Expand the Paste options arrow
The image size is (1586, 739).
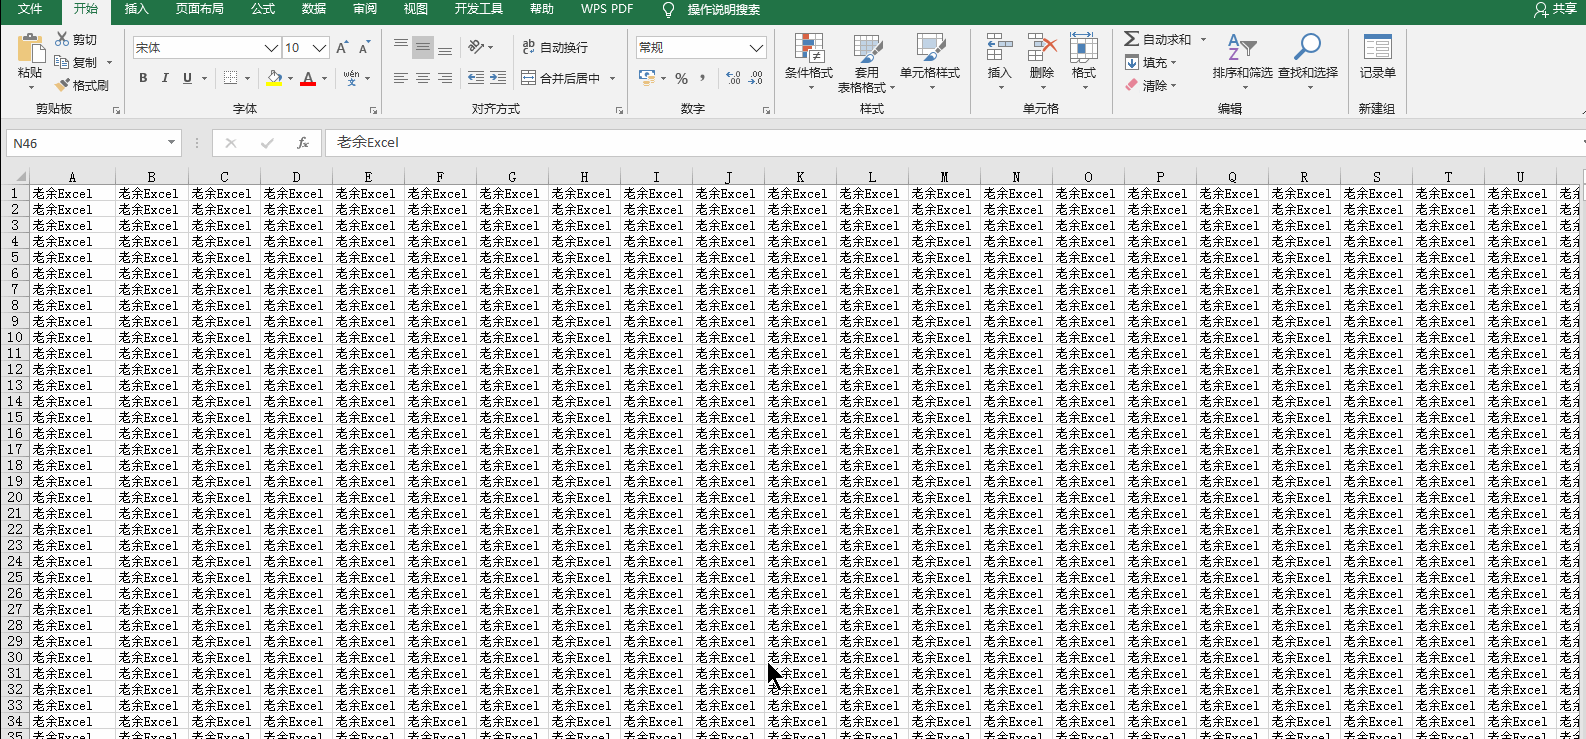31,86
